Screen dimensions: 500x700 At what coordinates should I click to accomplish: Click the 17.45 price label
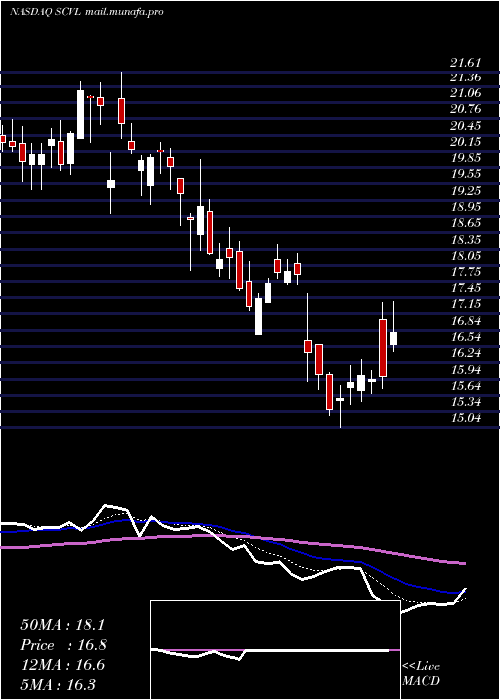(x=465, y=288)
